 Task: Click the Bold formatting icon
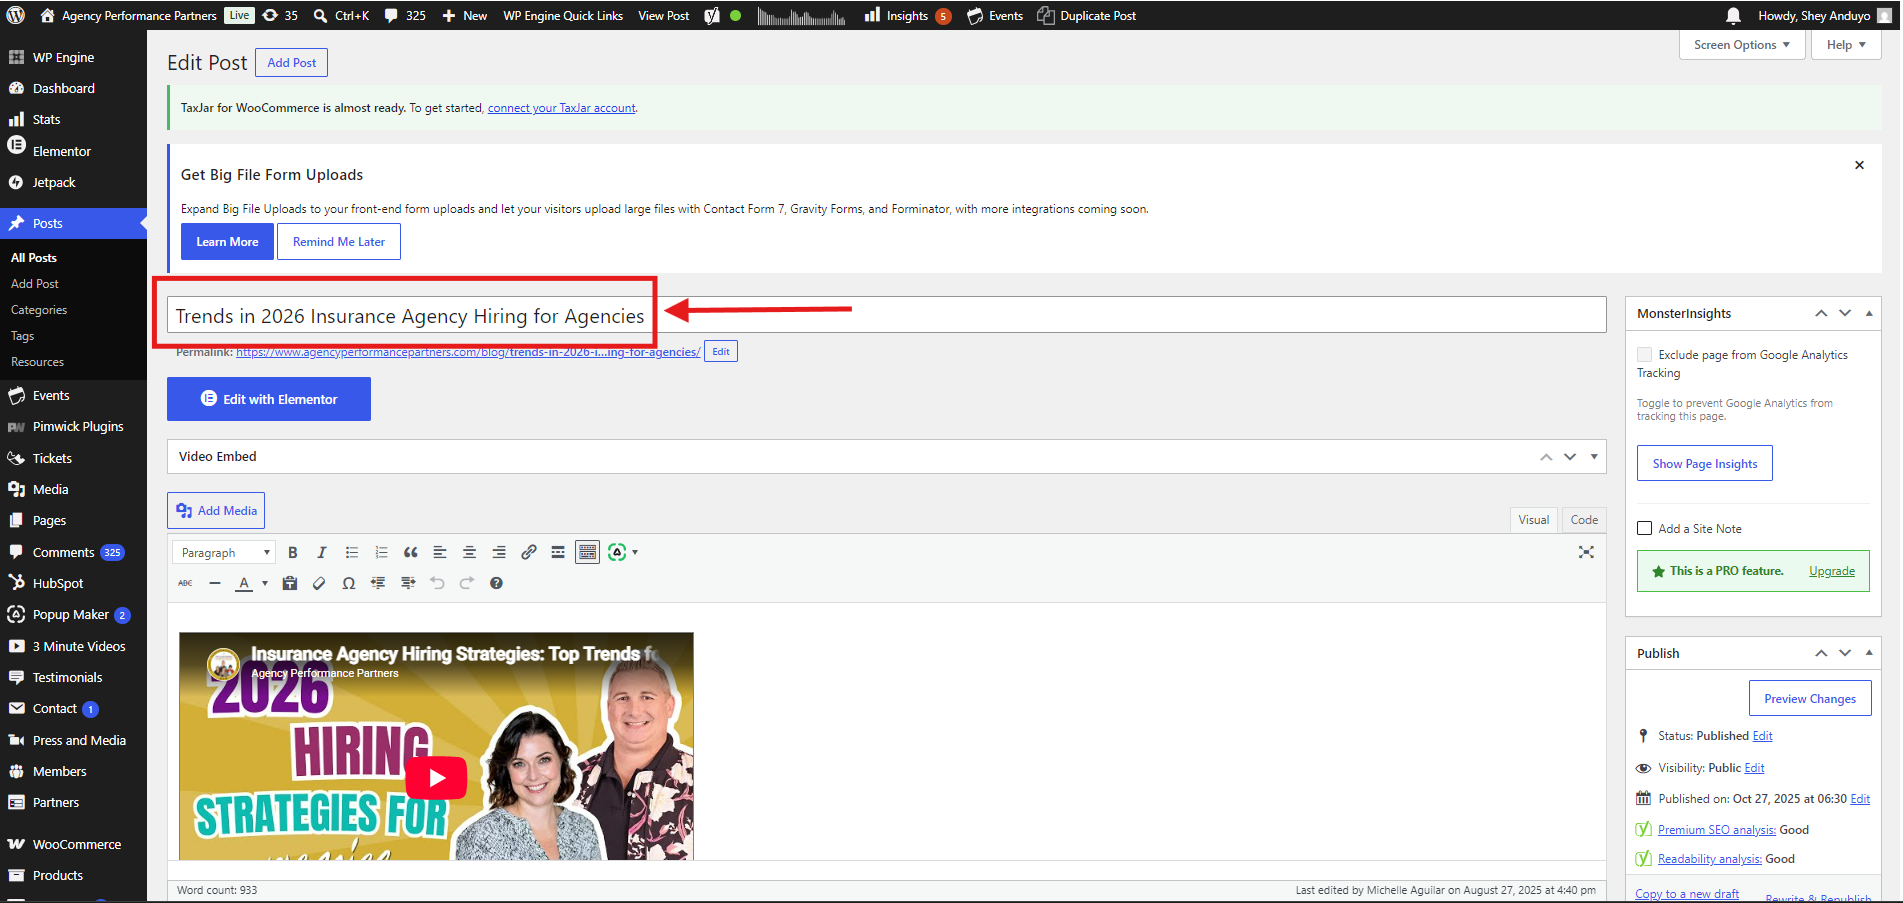click(293, 552)
